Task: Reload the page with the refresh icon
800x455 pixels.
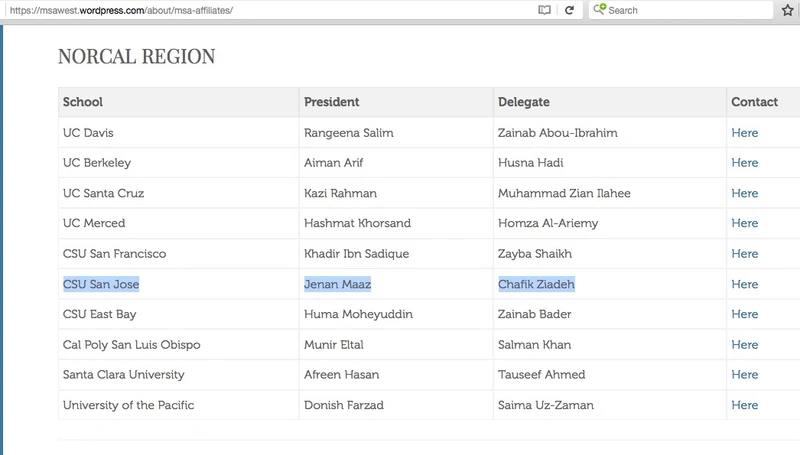Action: (x=569, y=10)
